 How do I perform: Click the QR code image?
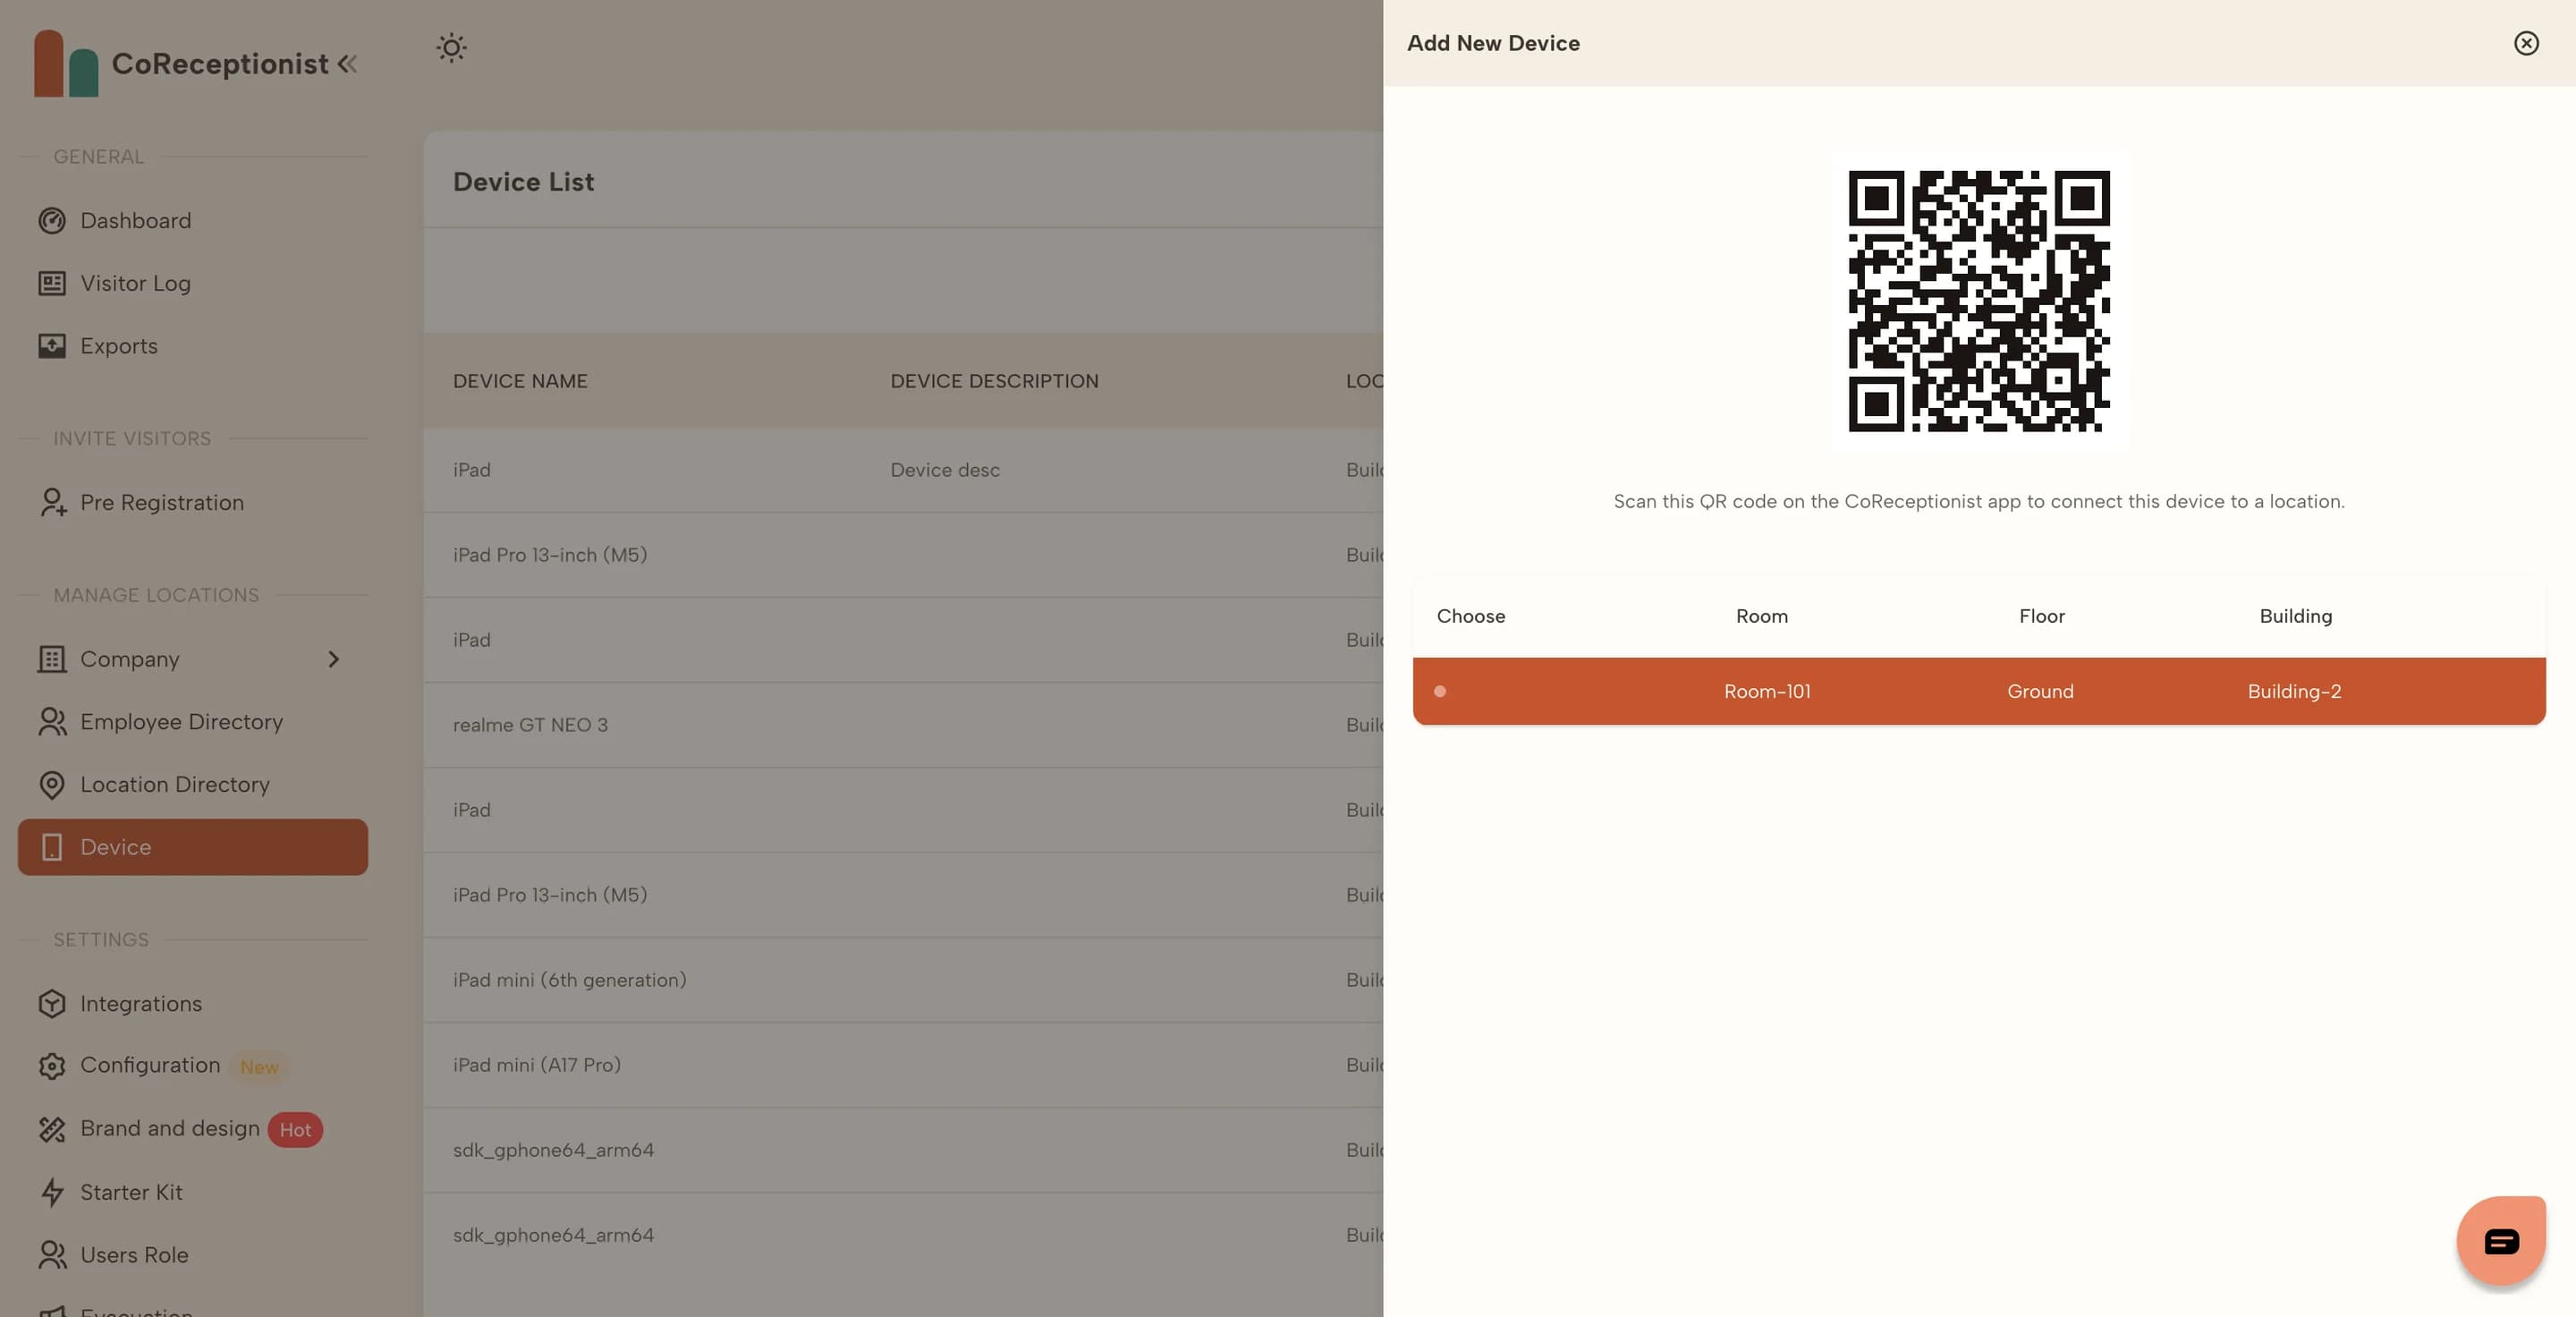tap(1979, 301)
